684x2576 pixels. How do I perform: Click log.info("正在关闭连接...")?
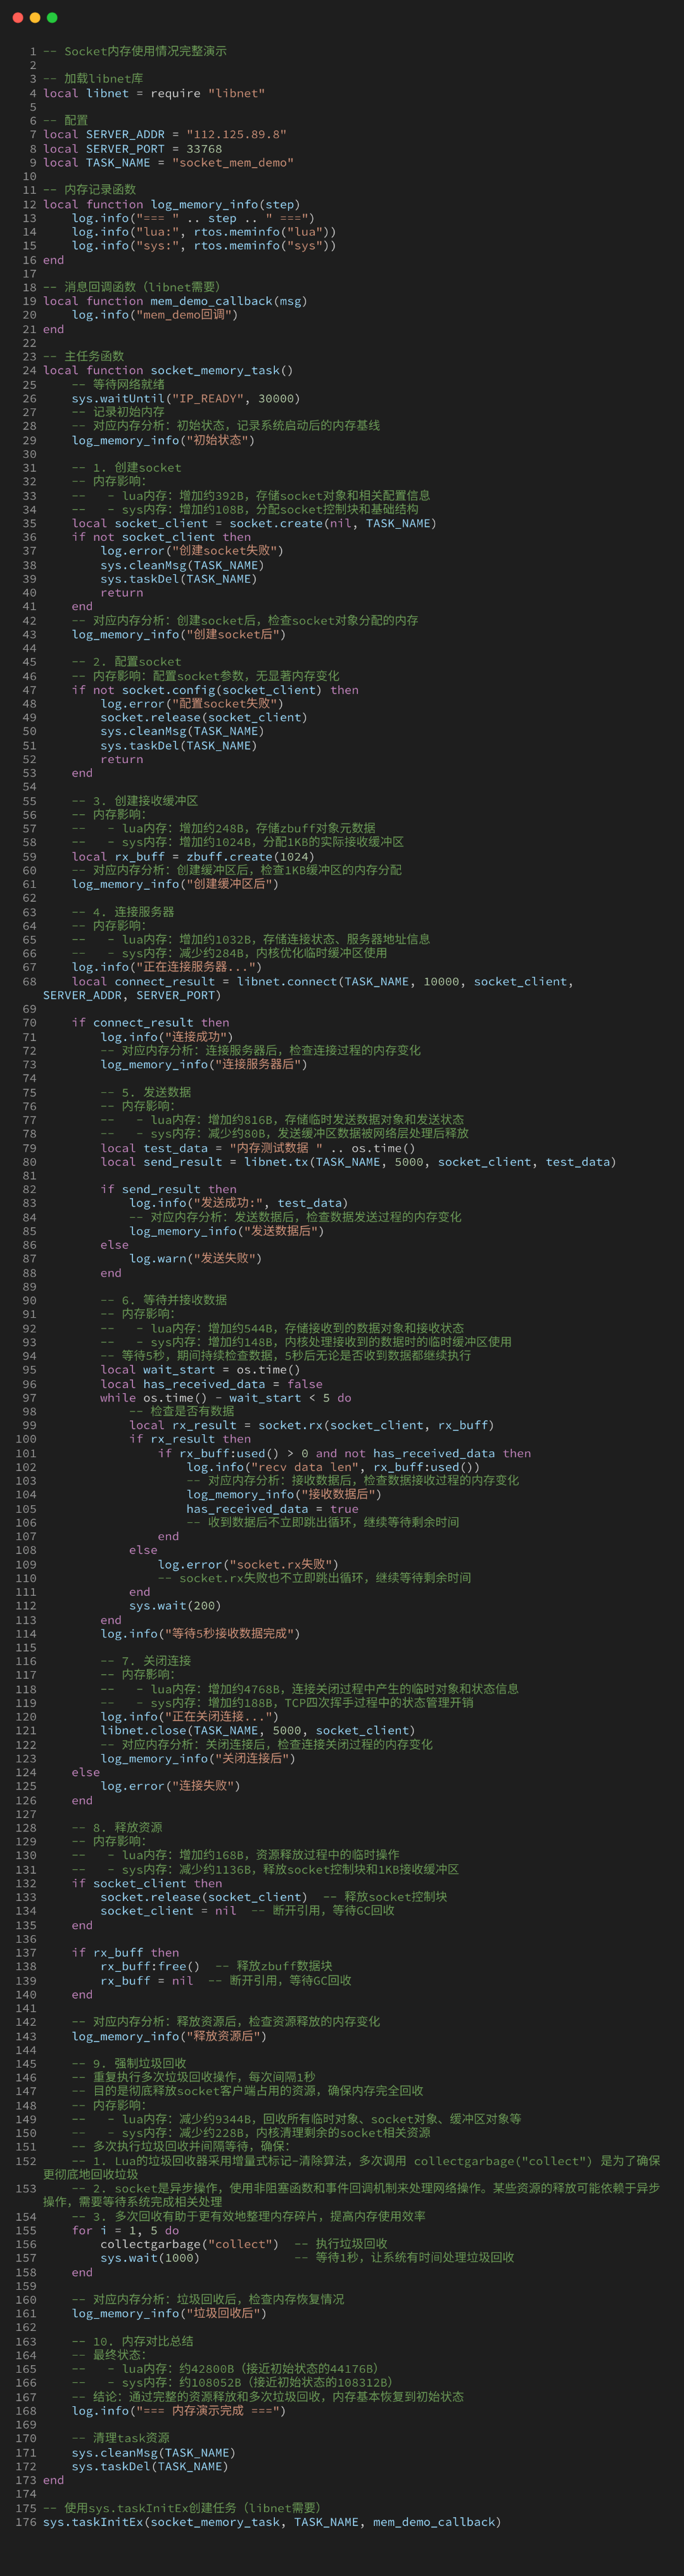click(x=189, y=1717)
